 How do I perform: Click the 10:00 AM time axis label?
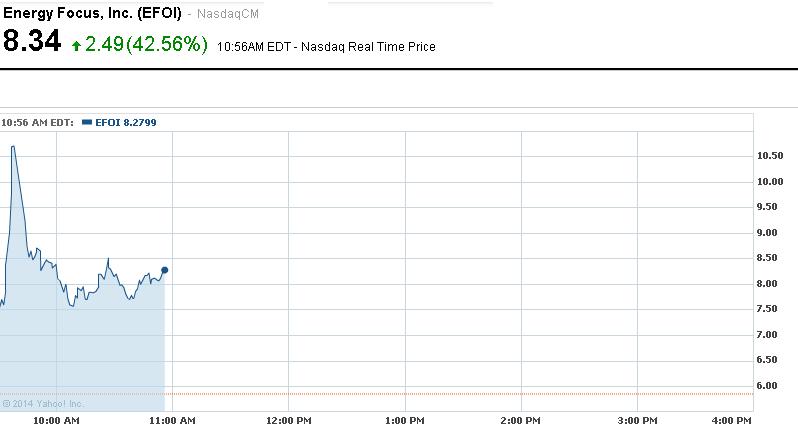tap(56, 420)
